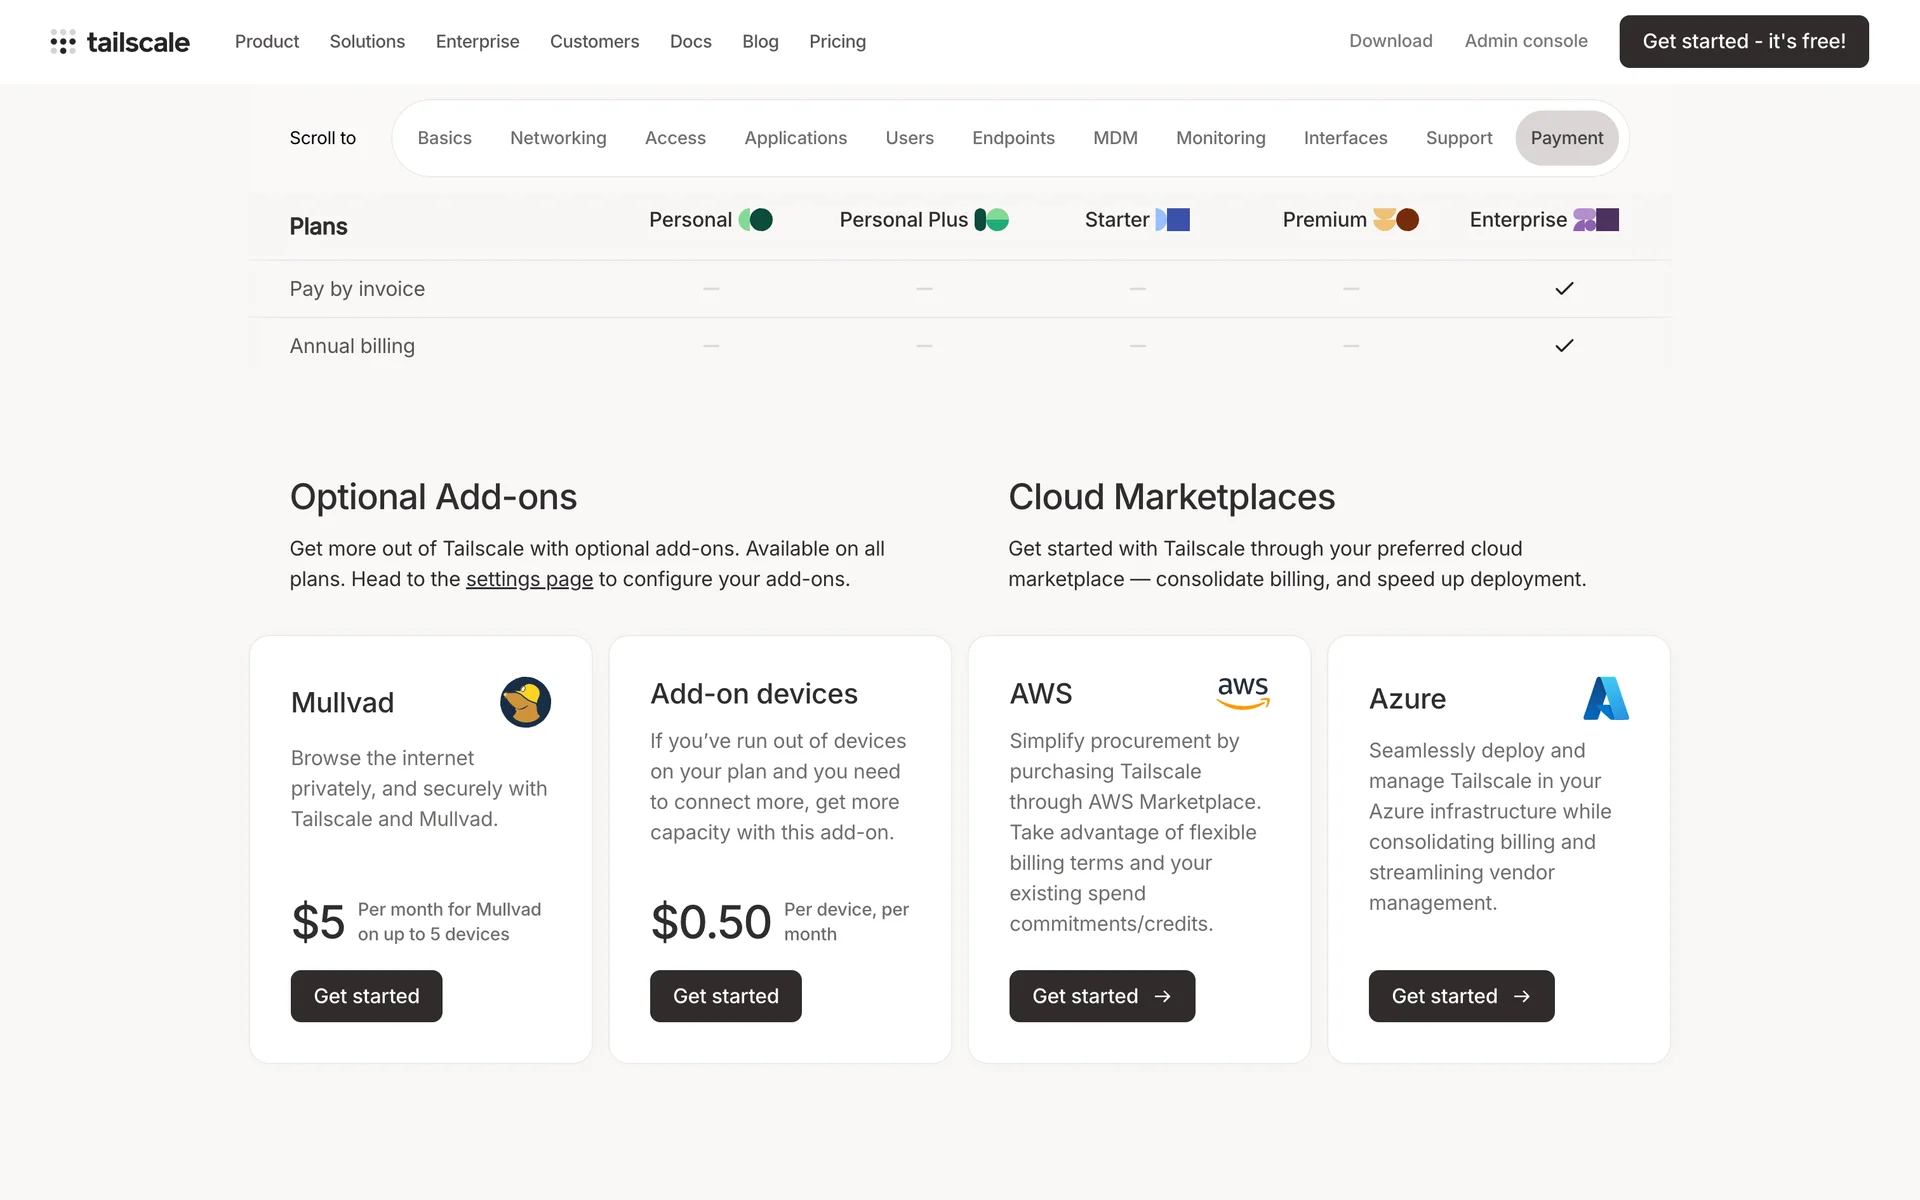Image resolution: width=1920 pixels, height=1200 pixels.
Task: Click Get started in the Azure card
Action: pyautogui.click(x=1461, y=996)
